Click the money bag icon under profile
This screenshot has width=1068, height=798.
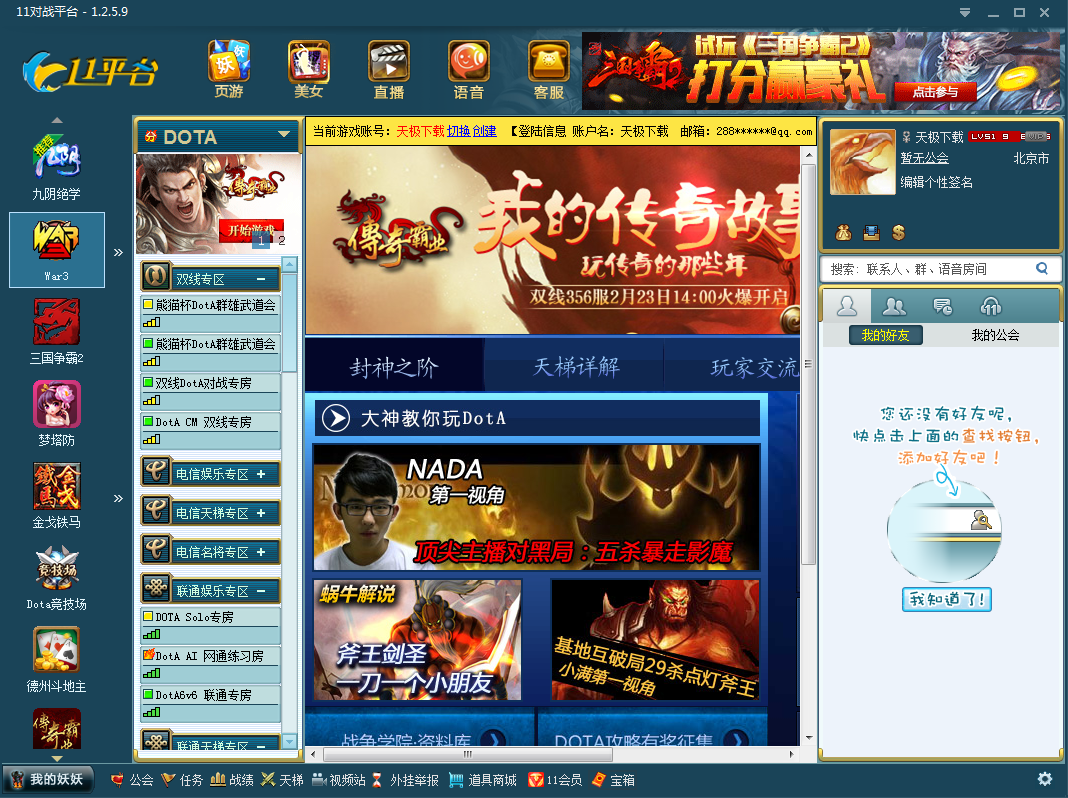pyautogui.click(x=843, y=233)
